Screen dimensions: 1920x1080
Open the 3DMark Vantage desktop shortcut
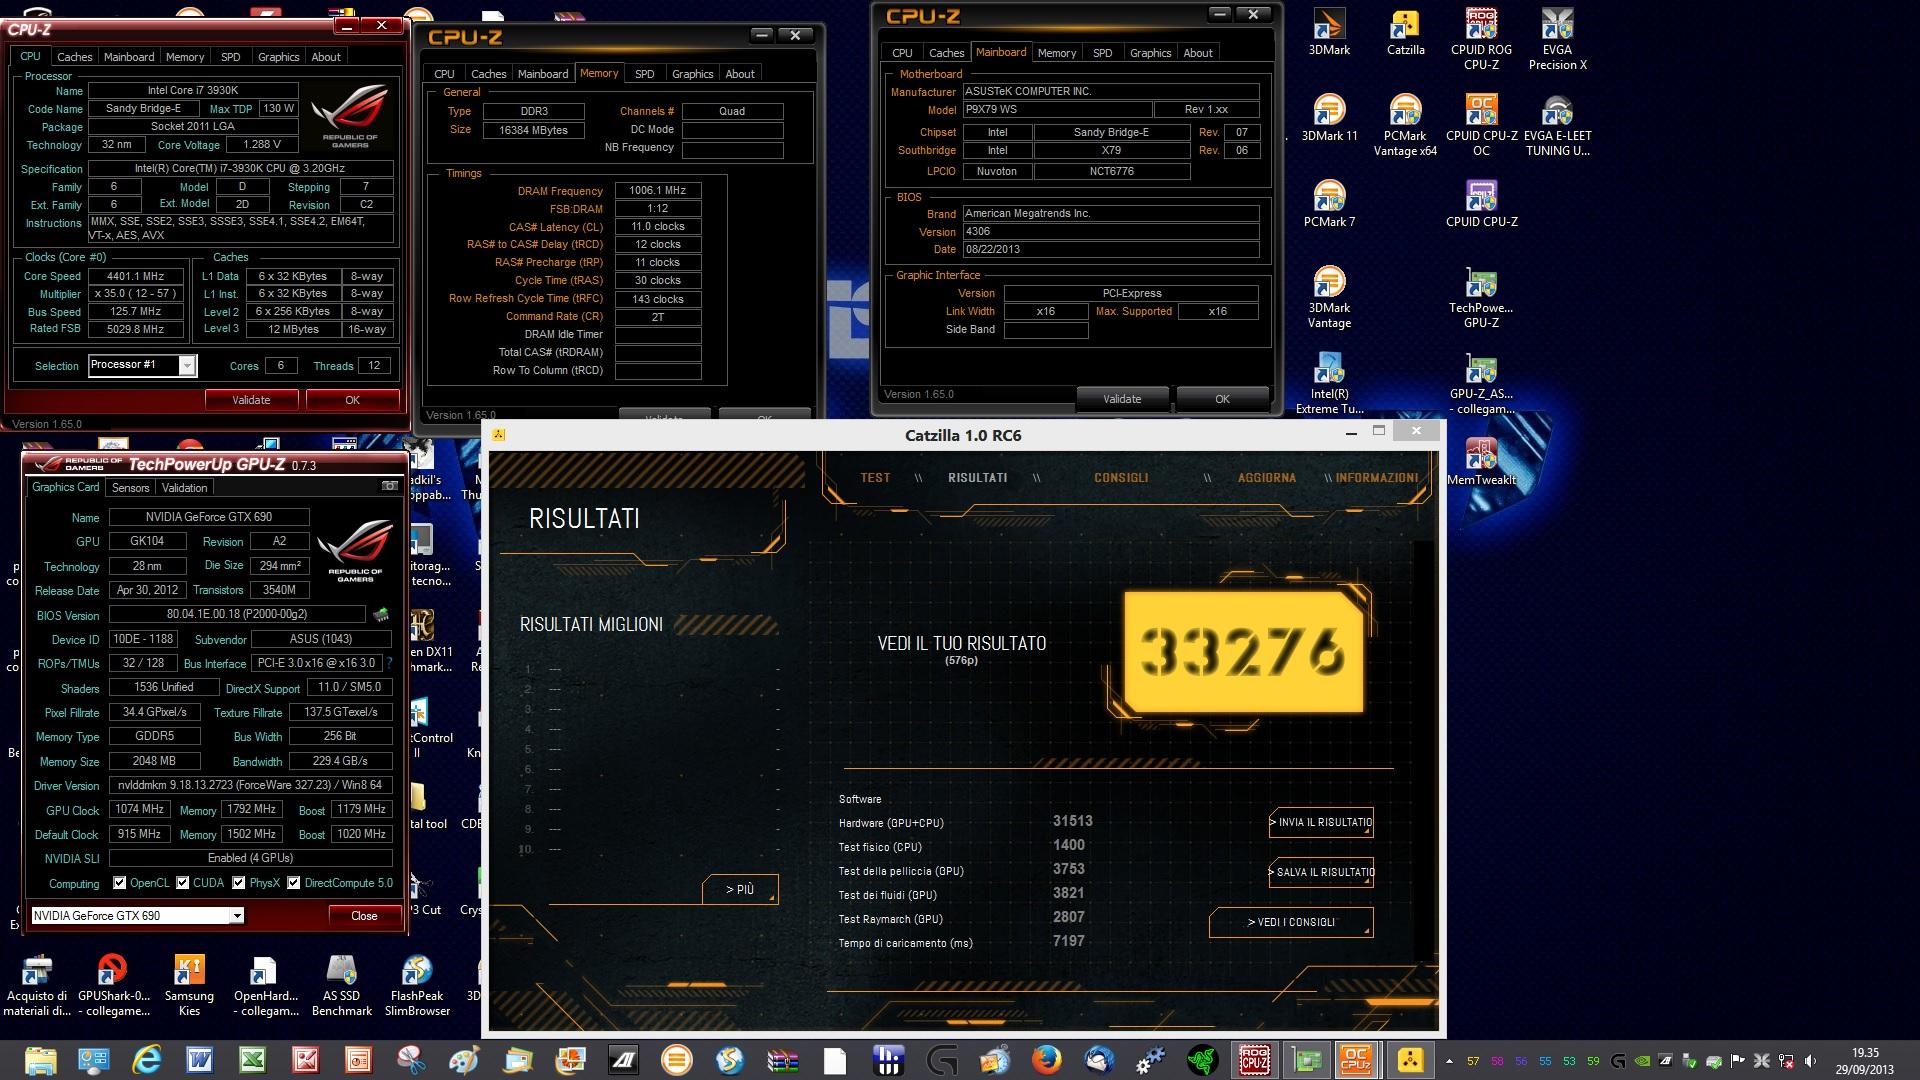pyautogui.click(x=1329, y=298)
